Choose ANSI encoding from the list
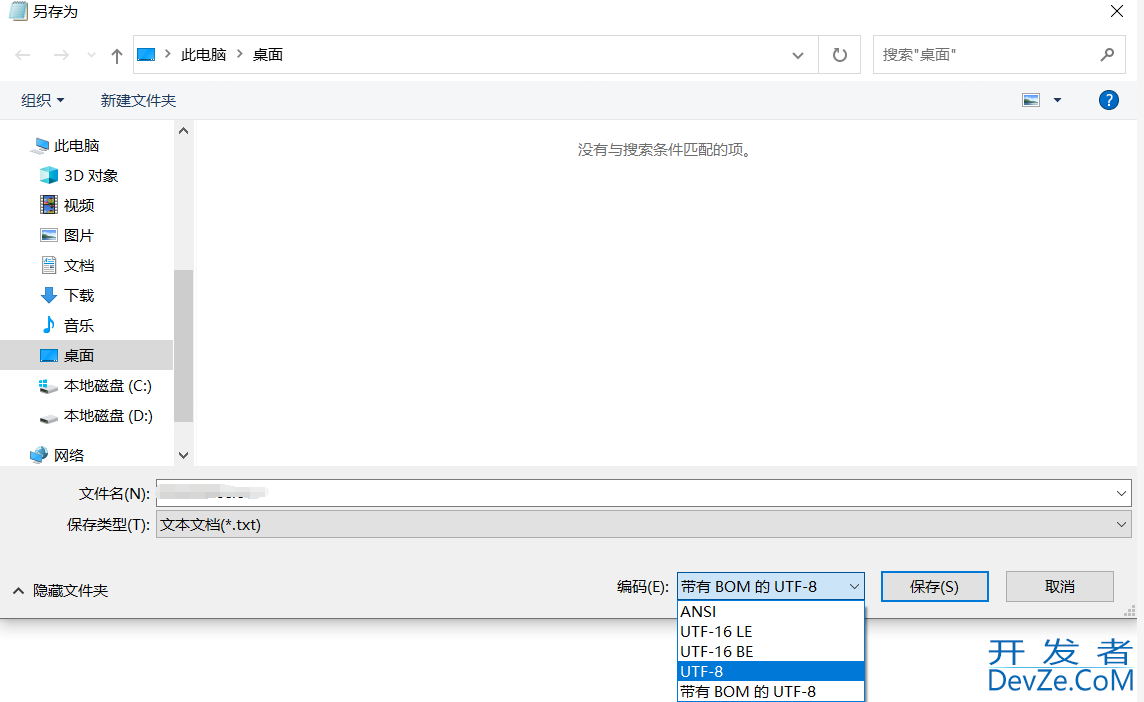Screen dimensions: 1144x702 pyautogui.click(x=770, y=612)
